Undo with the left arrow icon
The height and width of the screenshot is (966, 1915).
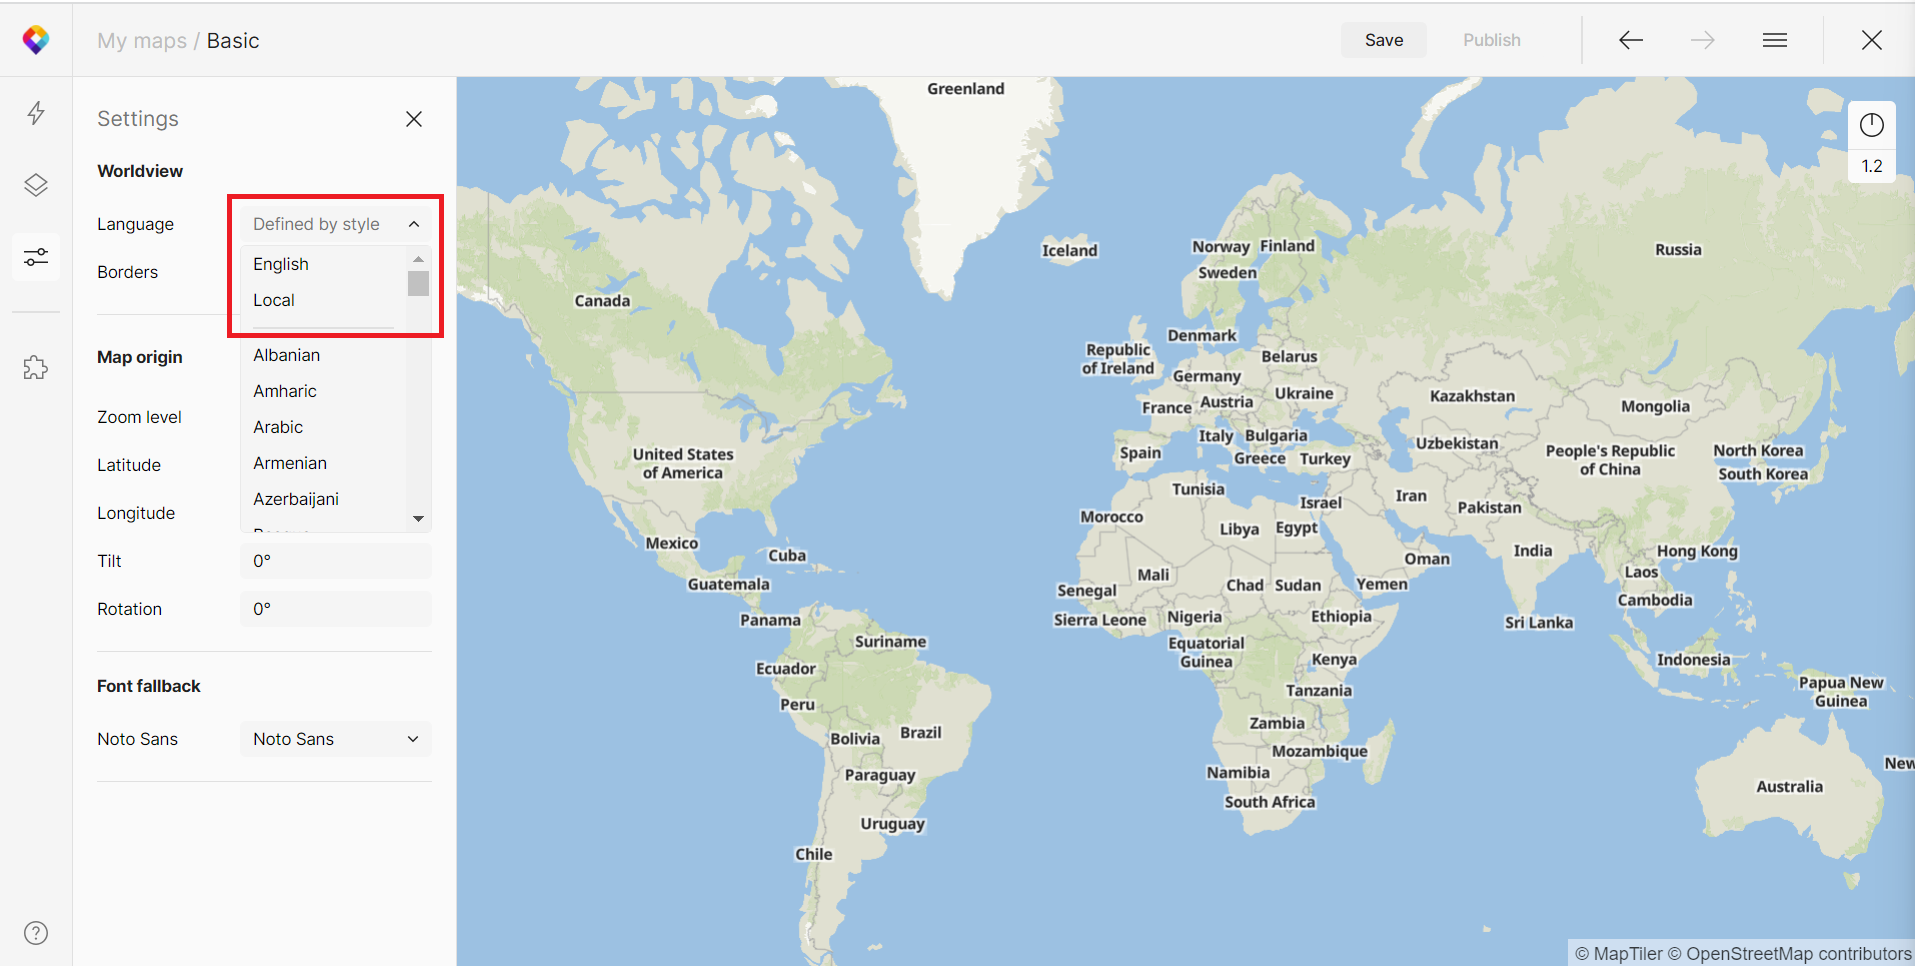coord(1630,40)
